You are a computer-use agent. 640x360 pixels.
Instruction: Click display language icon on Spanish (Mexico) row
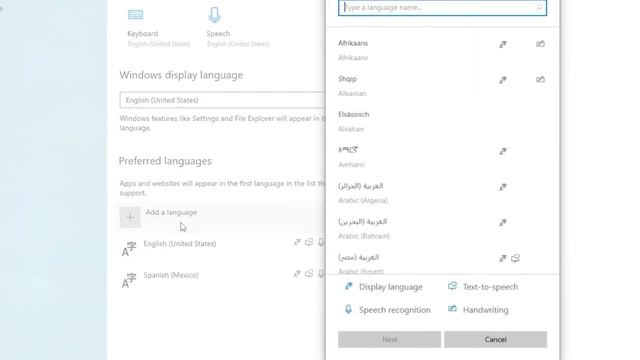[x=297, y=273]
